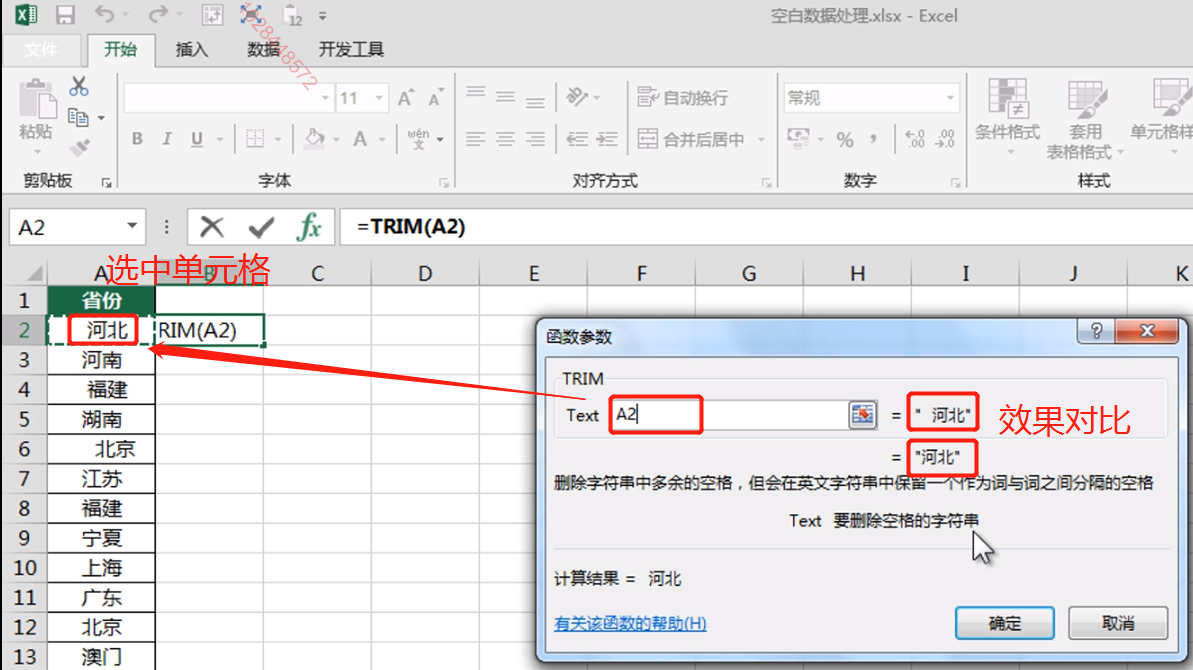Toggle align text right

535,139
